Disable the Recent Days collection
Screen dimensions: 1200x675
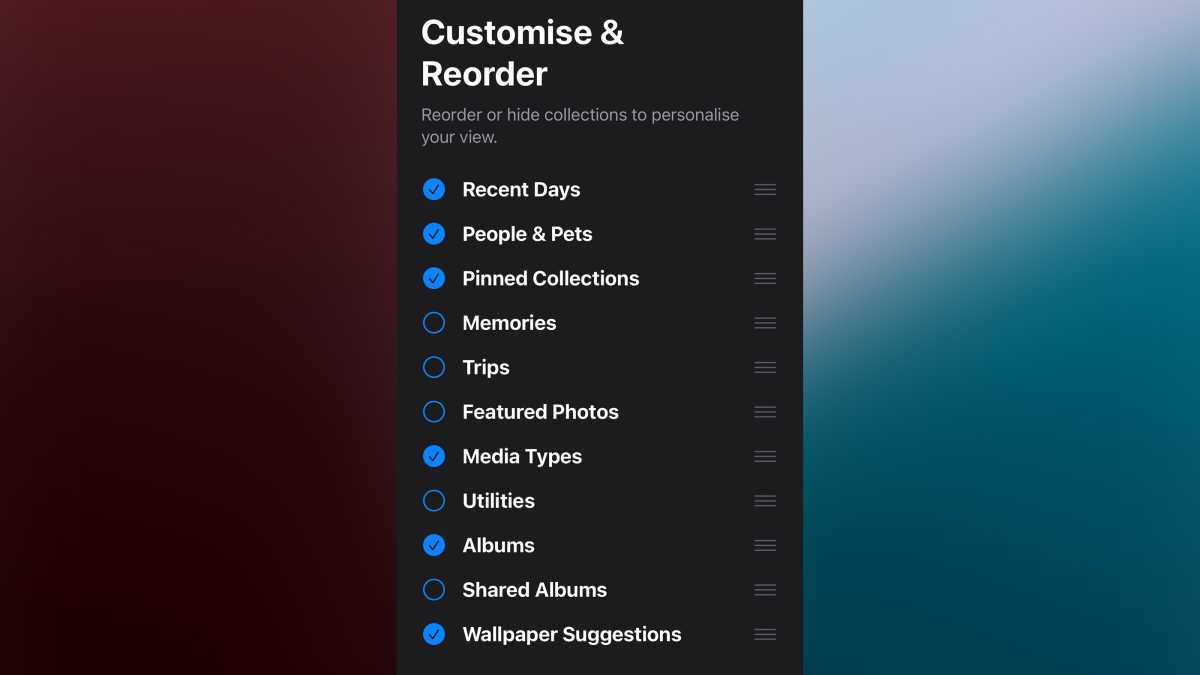pyautogui.click(x=434, y=189)
